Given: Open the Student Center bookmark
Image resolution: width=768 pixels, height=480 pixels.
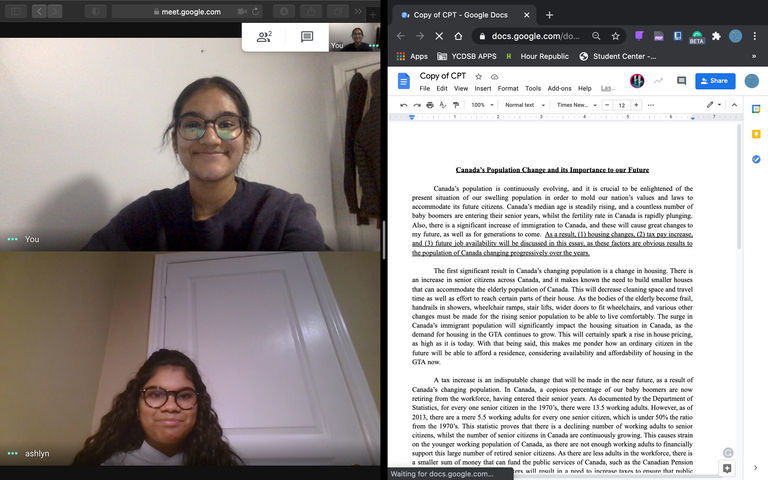Looking at the screenshot, I should (618, 56).
